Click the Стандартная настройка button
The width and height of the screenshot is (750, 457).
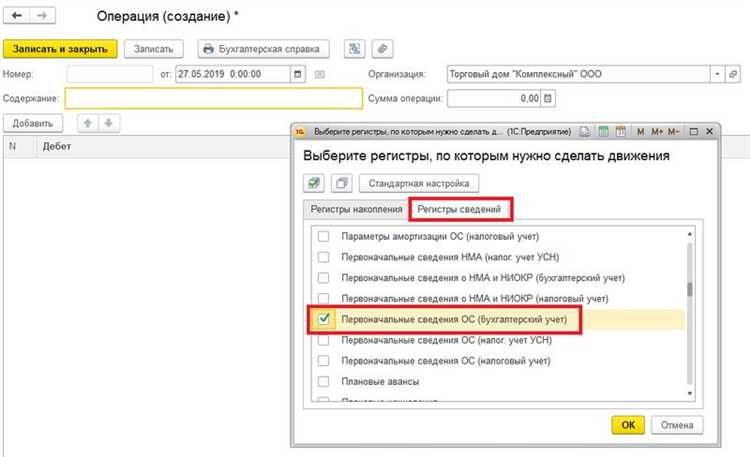[419, 183]
